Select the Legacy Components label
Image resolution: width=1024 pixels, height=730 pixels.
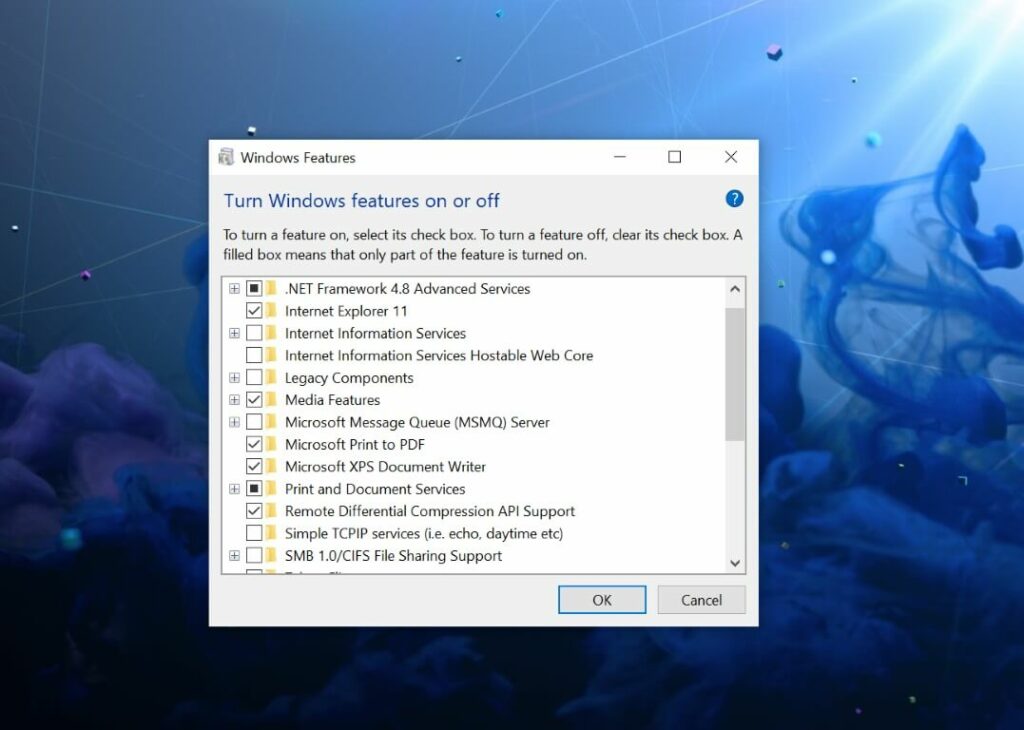pos(349,378)
